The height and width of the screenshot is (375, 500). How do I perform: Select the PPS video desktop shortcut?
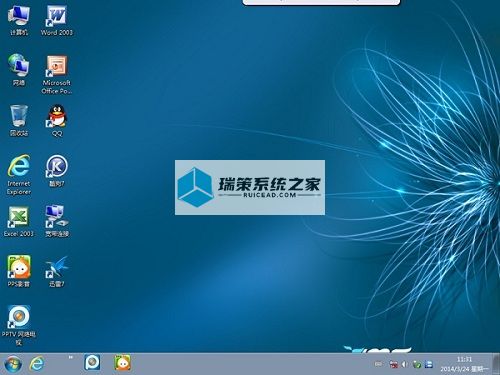pos(19,271)
